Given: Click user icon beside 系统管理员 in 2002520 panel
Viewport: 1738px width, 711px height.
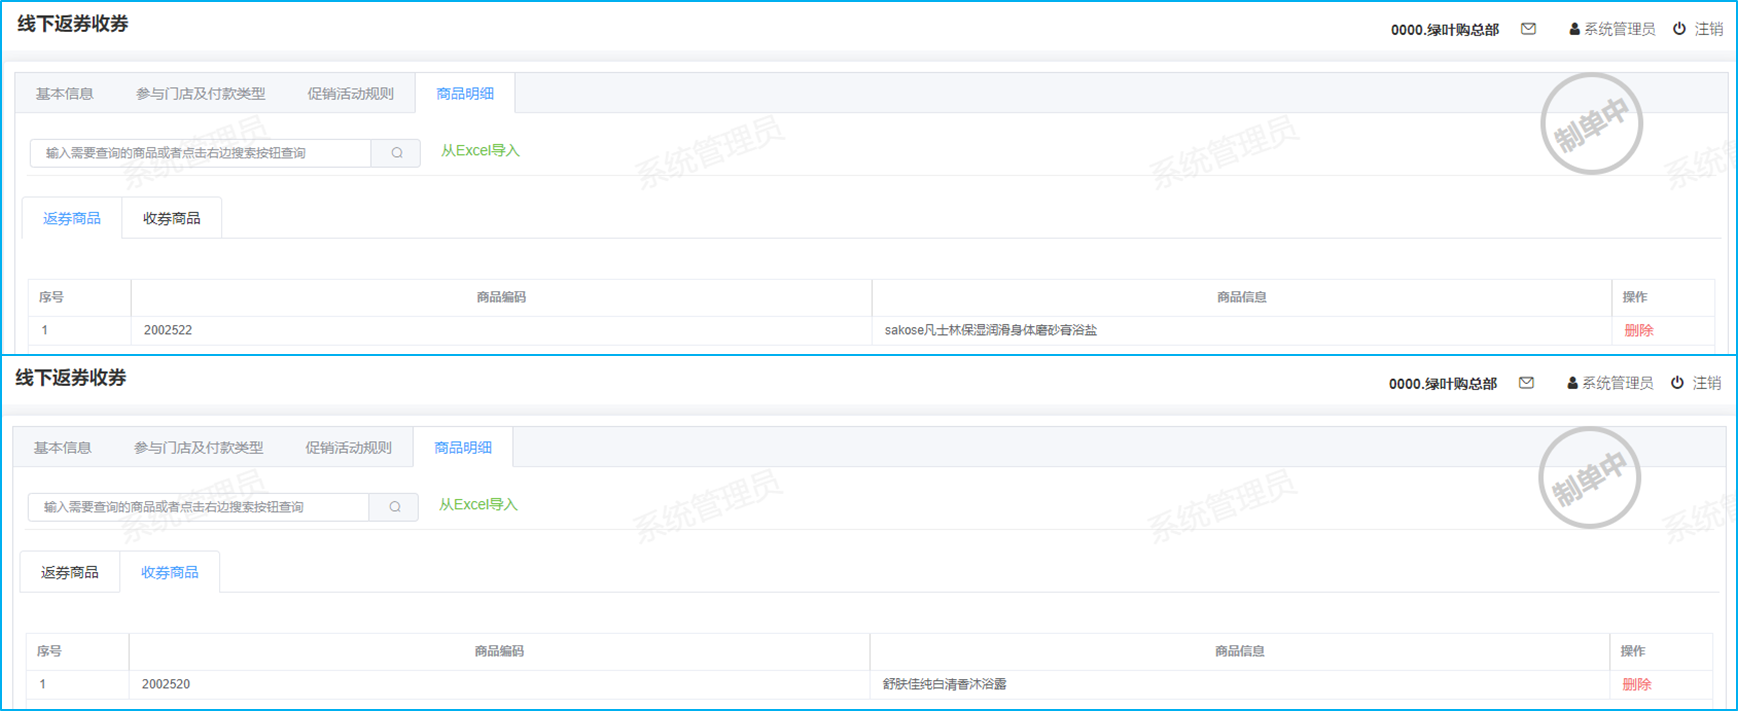Looking at the screenshot, I should [1572, 383].
